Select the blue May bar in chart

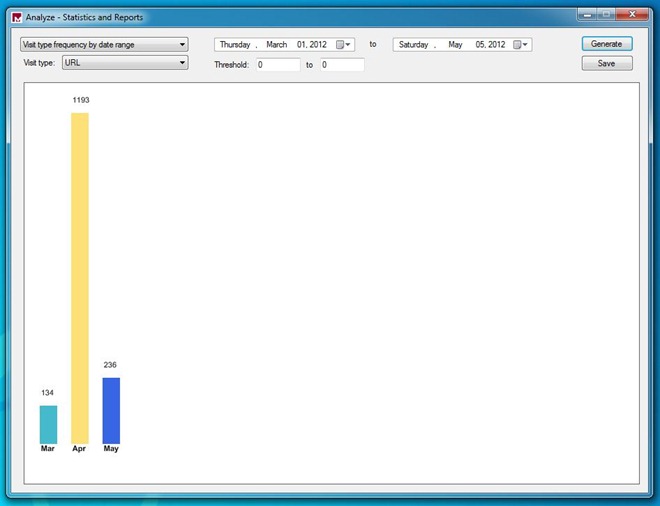tap(111, 410)
